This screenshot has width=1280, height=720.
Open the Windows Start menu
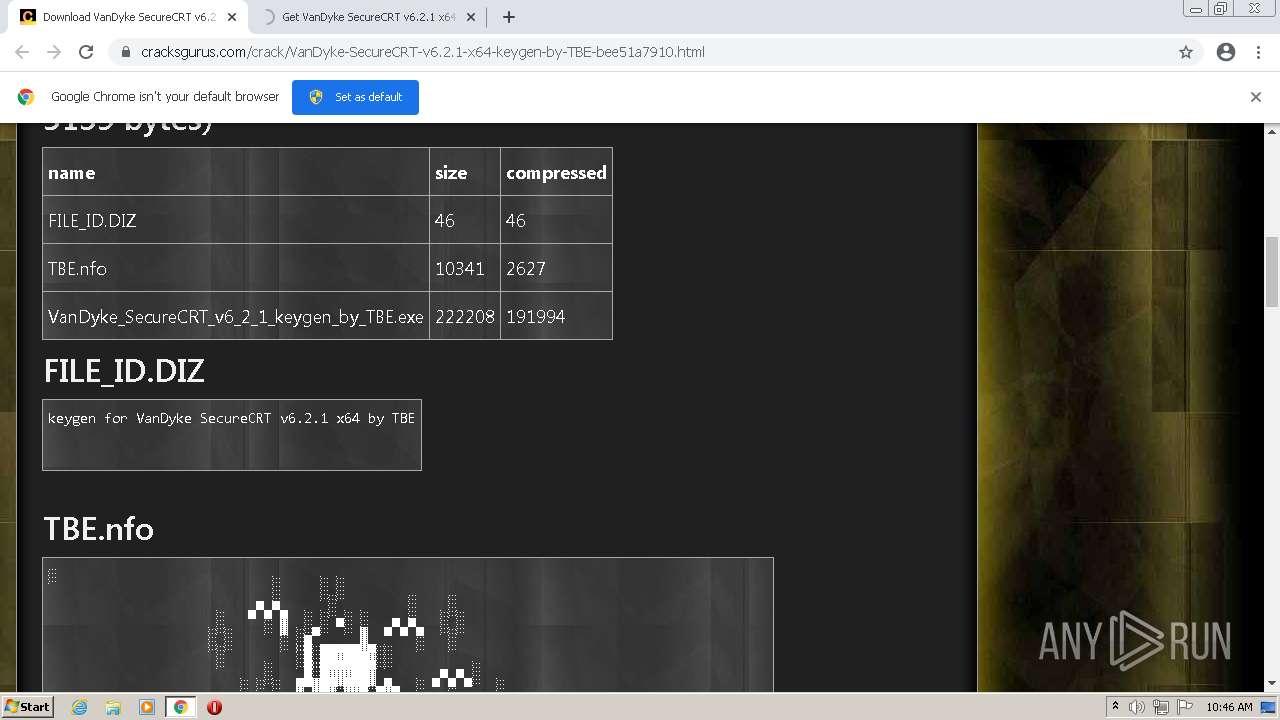27,706
